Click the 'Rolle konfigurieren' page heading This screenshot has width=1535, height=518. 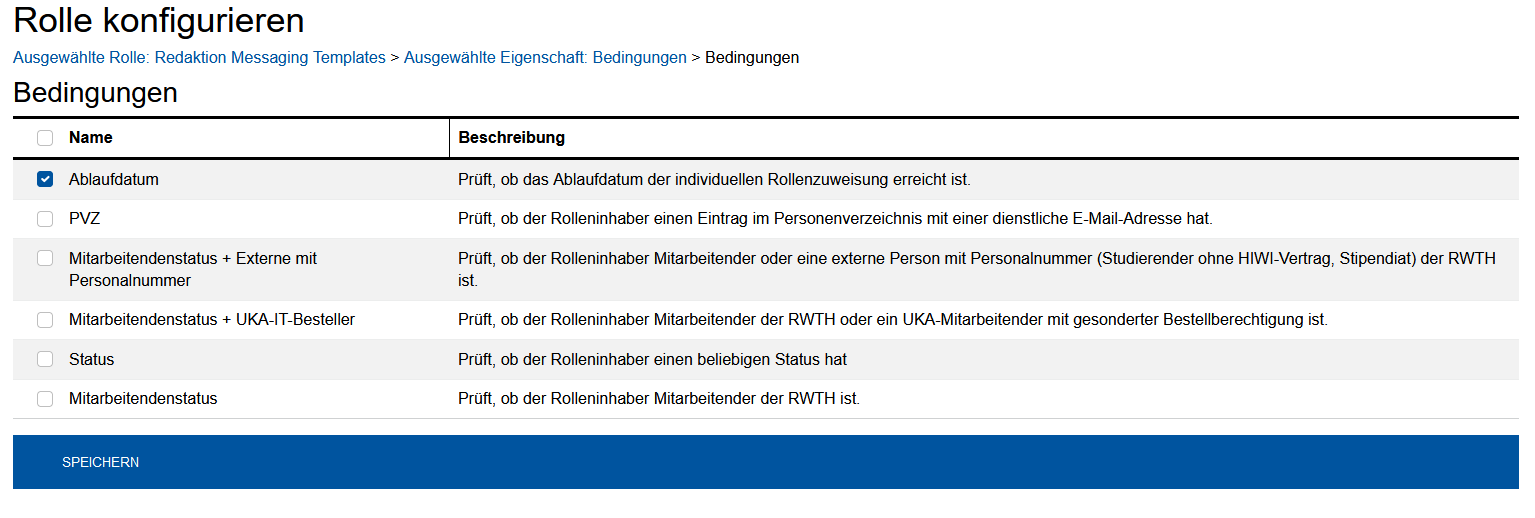tap(159, 21)
